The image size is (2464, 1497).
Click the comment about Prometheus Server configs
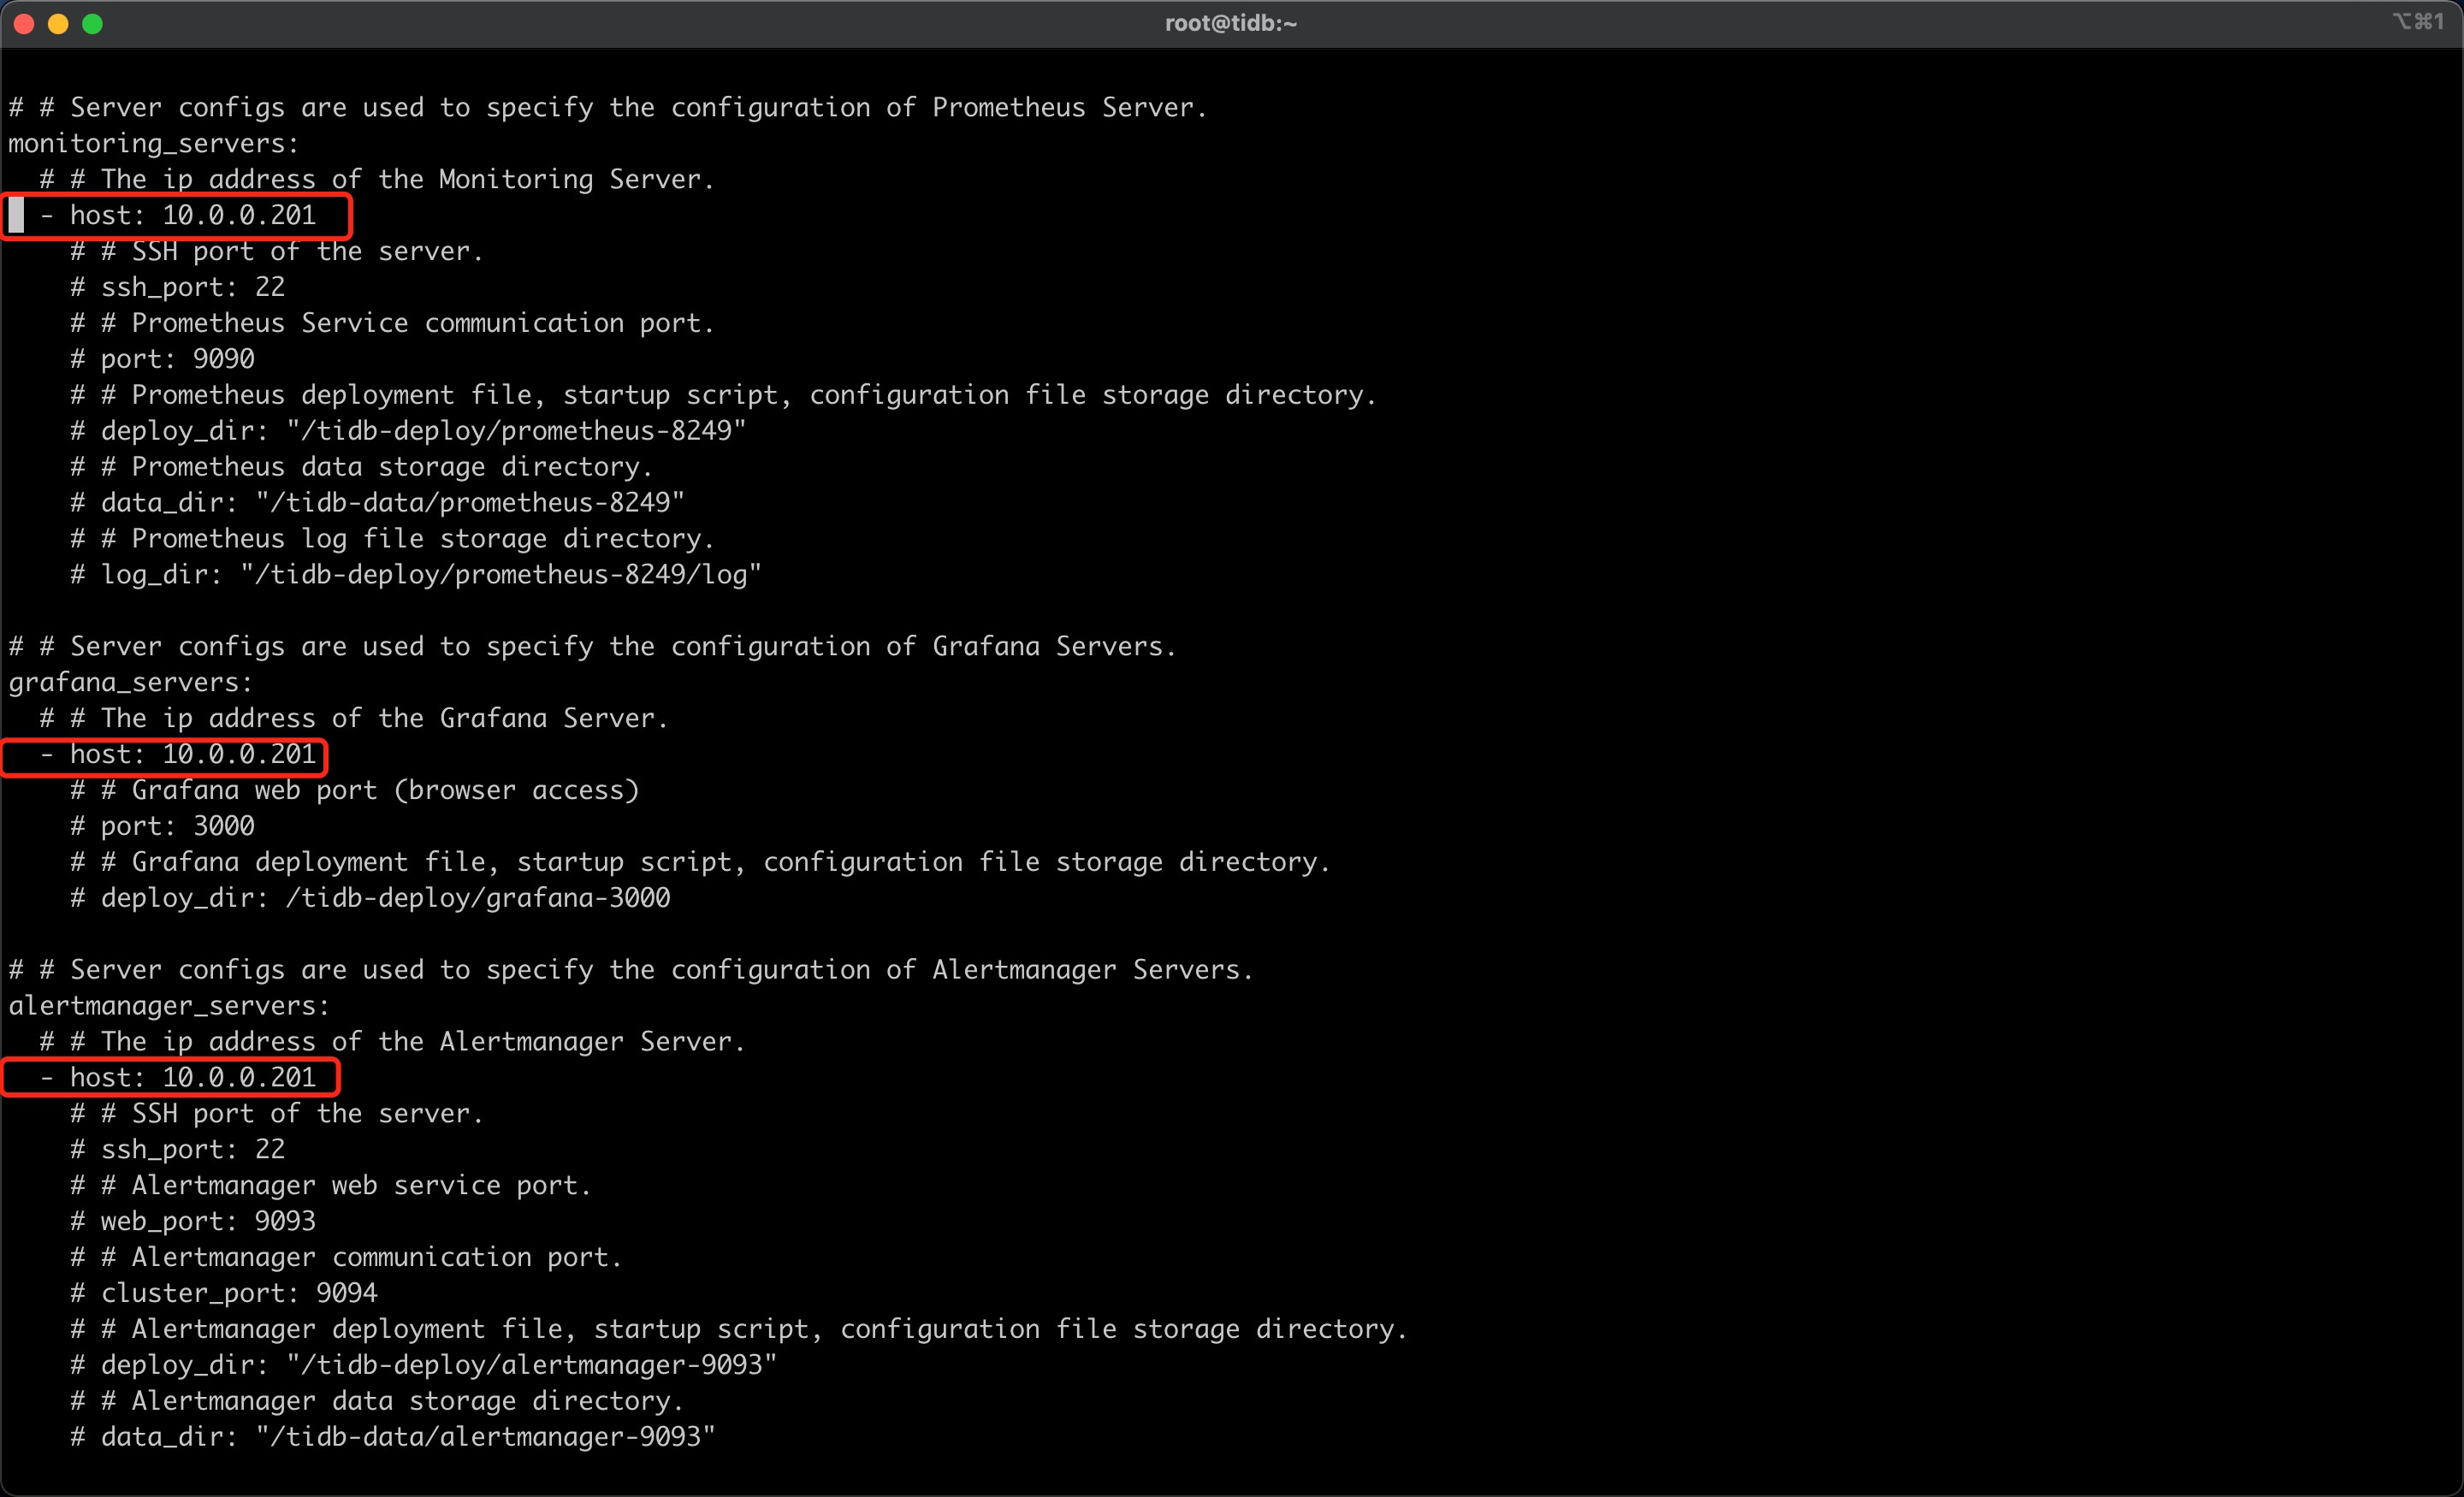(608, 107)
